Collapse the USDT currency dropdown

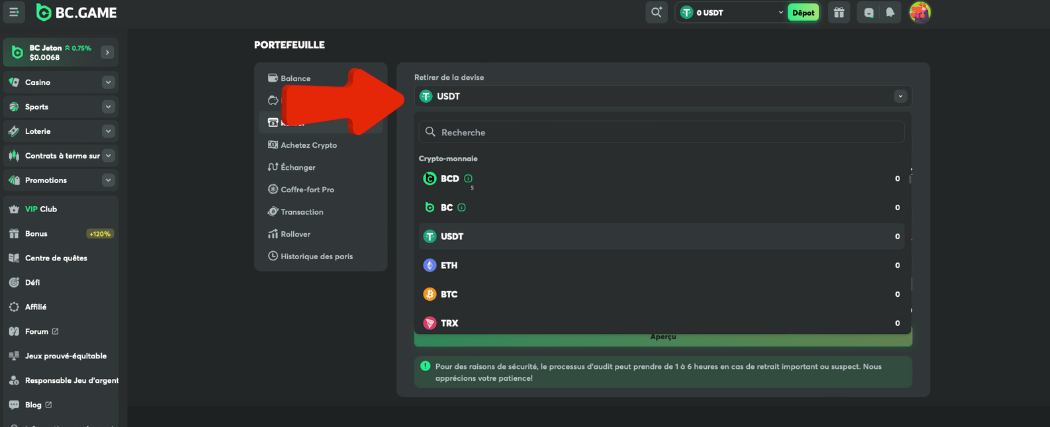point(901,97)
